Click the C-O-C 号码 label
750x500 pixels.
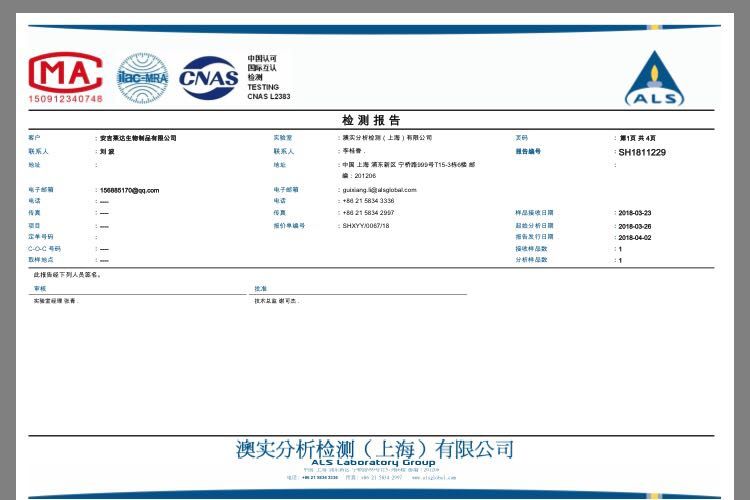coord(44,249)
